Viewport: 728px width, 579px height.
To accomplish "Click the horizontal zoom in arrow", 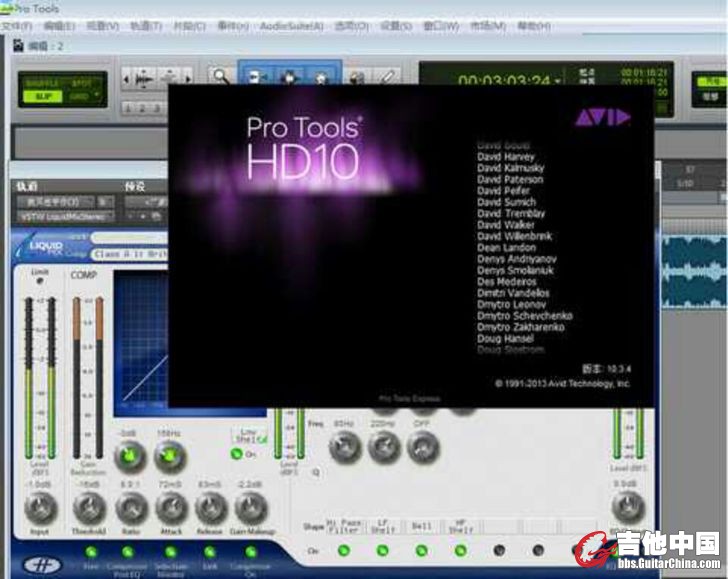I will pyautogui.click(x=188, y=79).
